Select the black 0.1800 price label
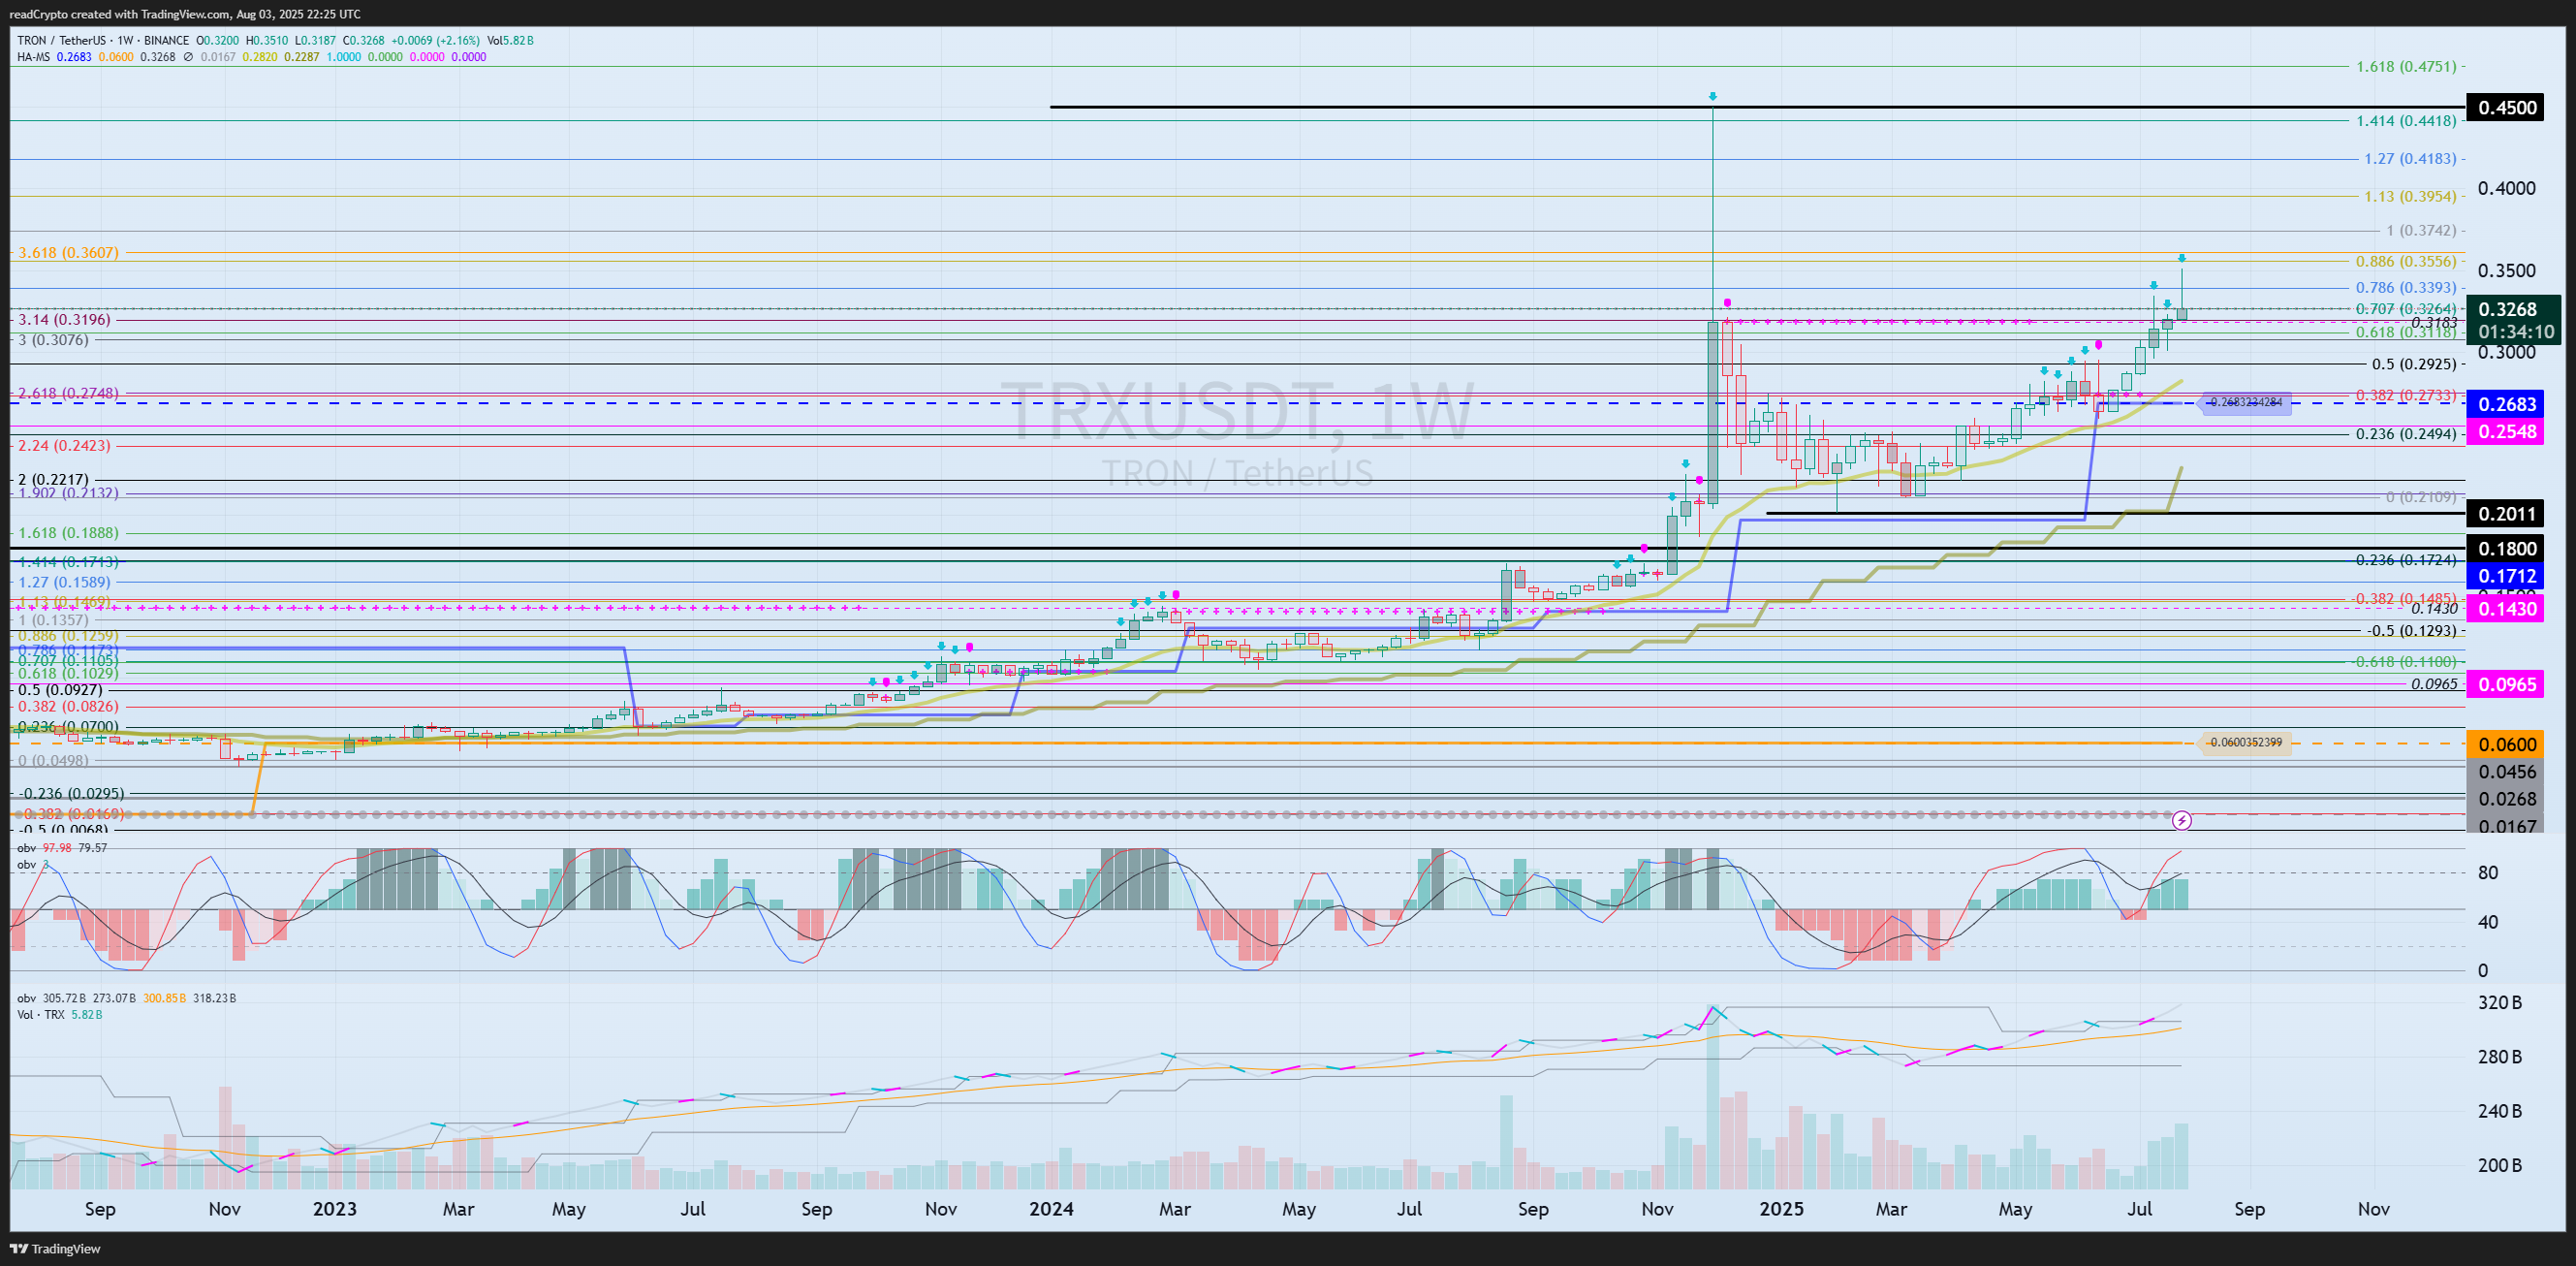This screenshot has width=2576, height=1266. pos(2506,549)
